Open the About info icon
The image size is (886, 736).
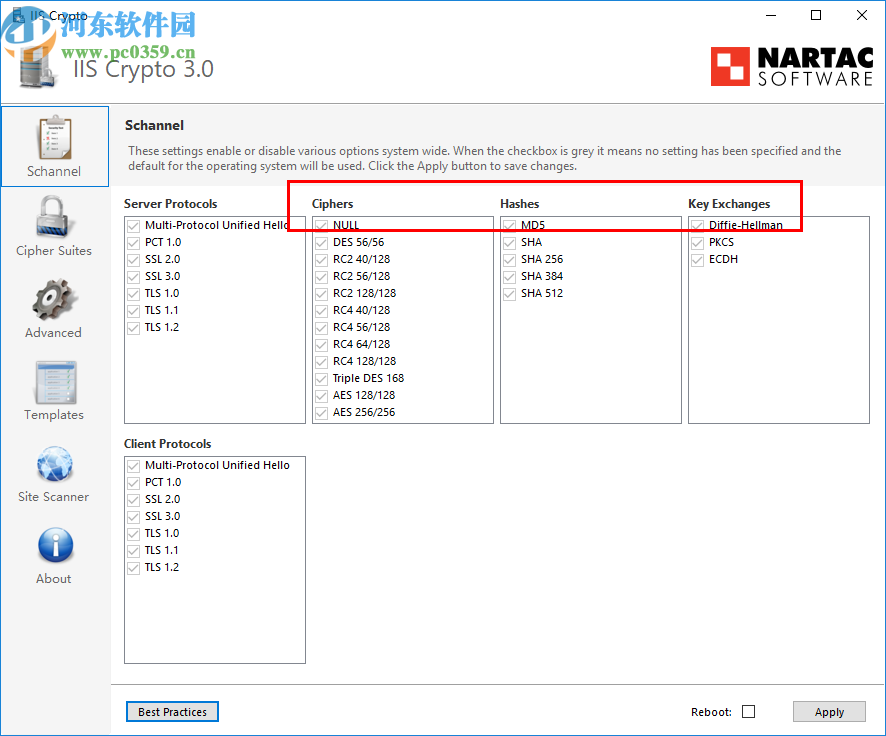pyautogui.click(x=55, y=546)
